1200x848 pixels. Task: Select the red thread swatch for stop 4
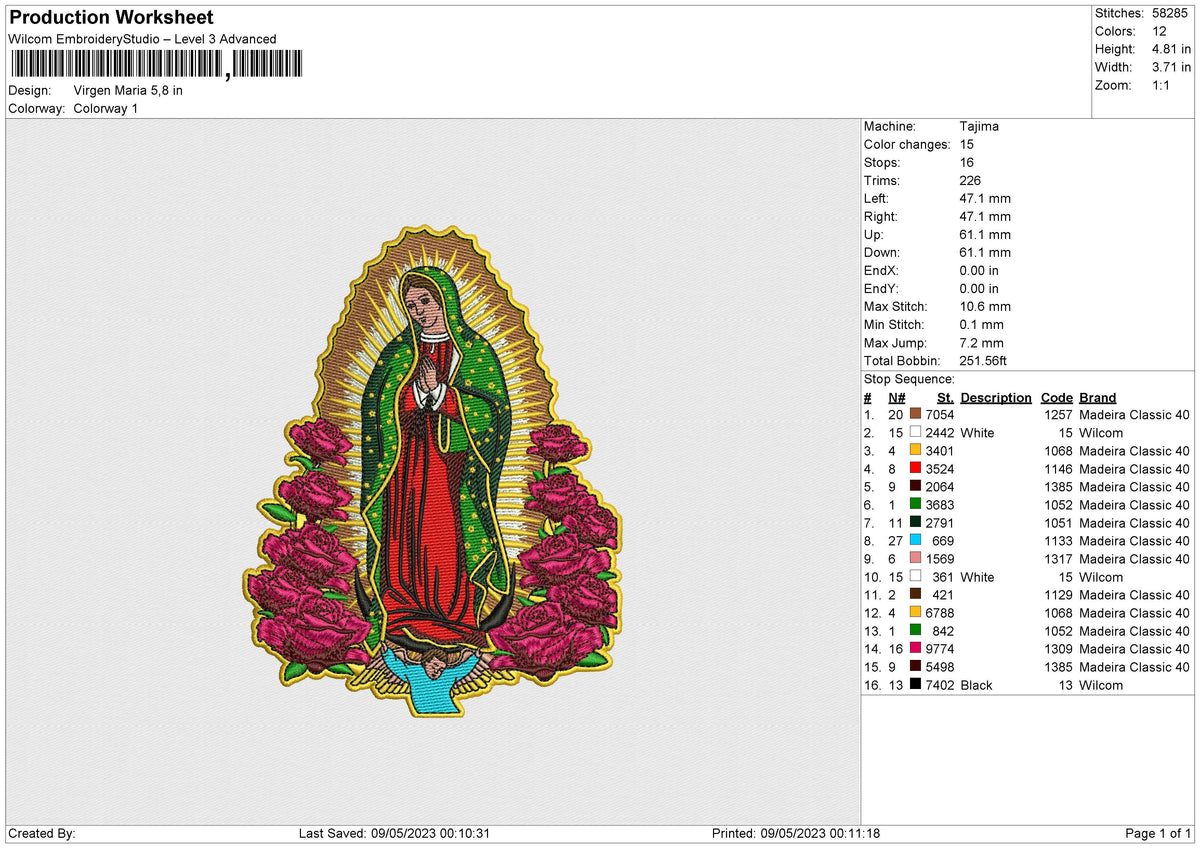coord(915,469)
